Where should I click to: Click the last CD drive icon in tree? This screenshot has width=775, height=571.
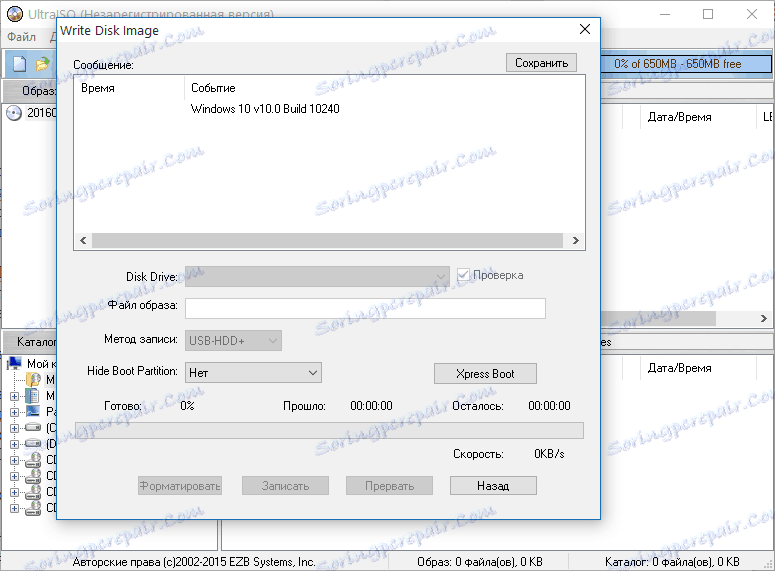33,508
